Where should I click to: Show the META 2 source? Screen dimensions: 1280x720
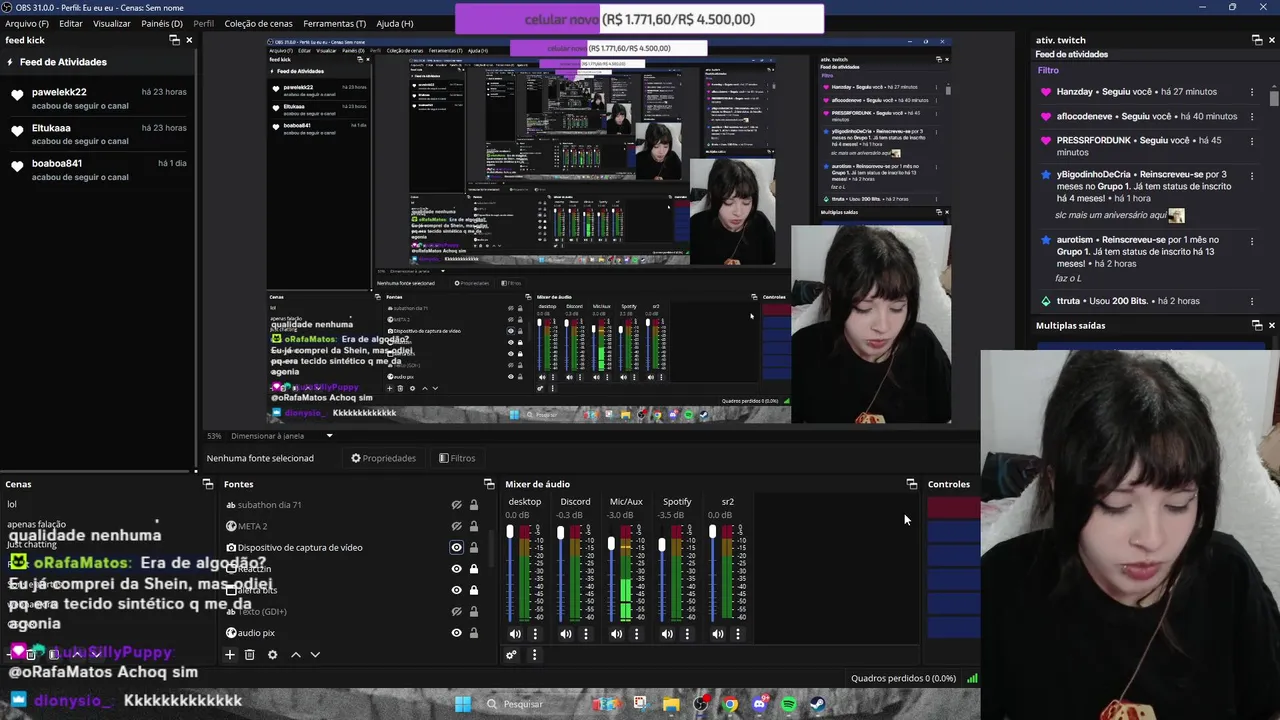[x=456, y=526]
